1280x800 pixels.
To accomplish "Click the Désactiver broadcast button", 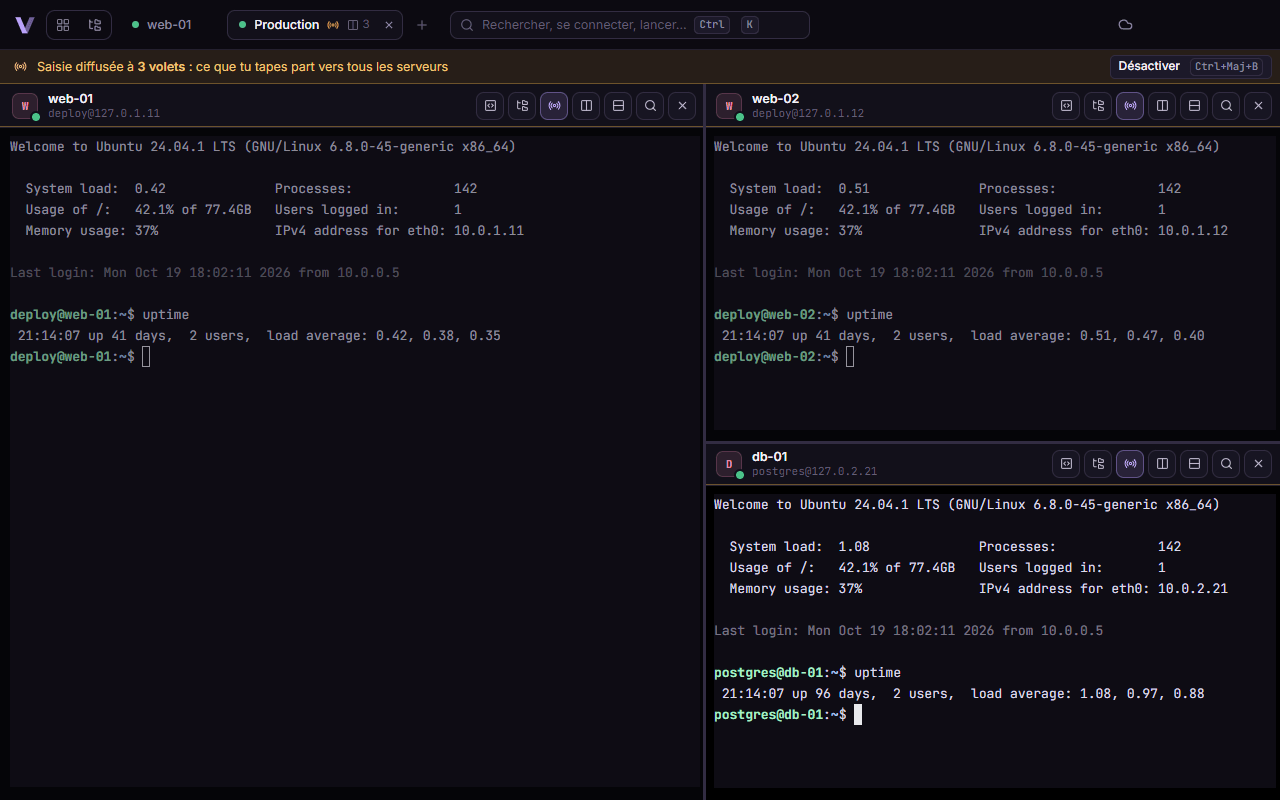I will click(1190, 66).
